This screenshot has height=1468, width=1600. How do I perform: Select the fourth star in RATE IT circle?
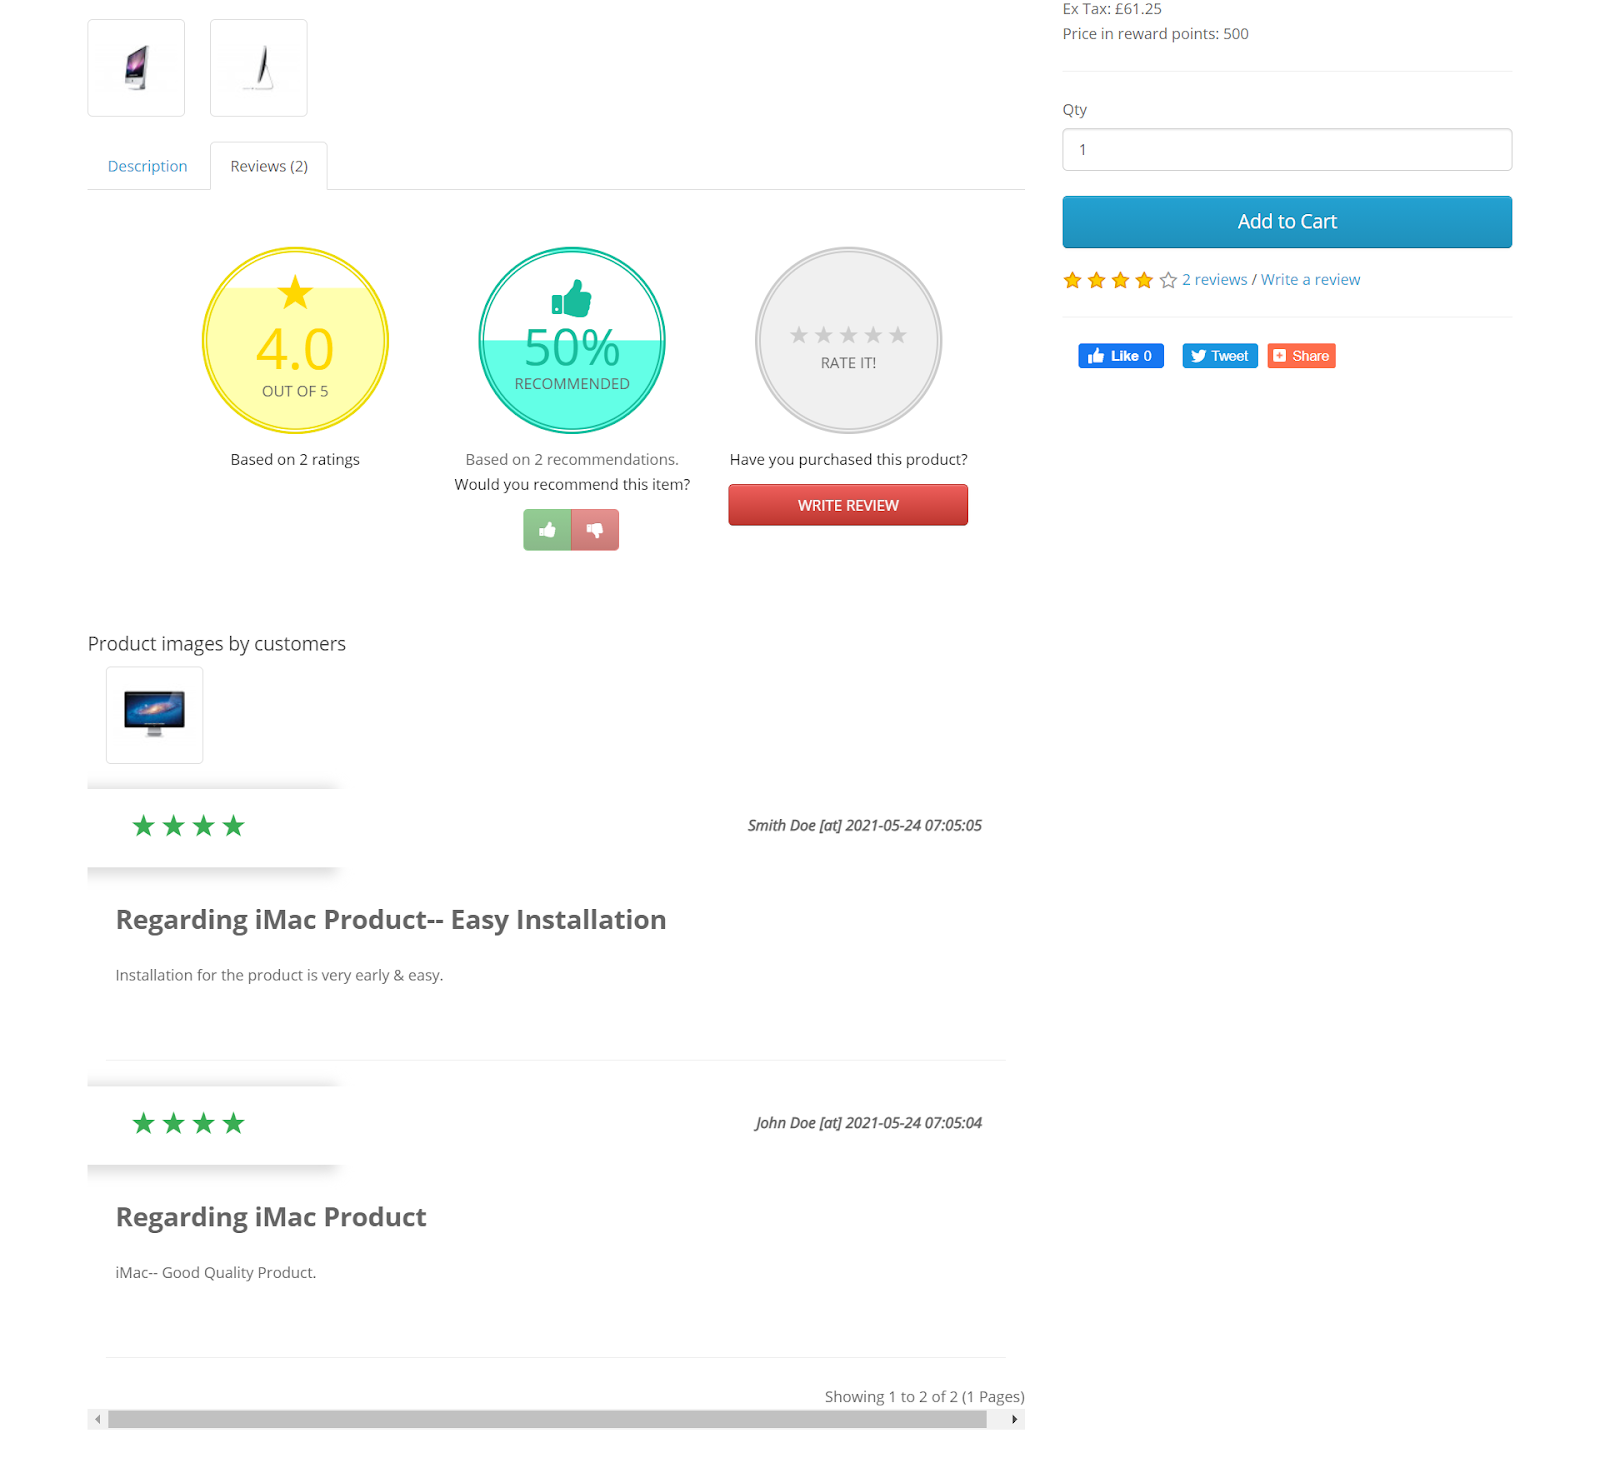pyautogui.click(x=872, y=335)
